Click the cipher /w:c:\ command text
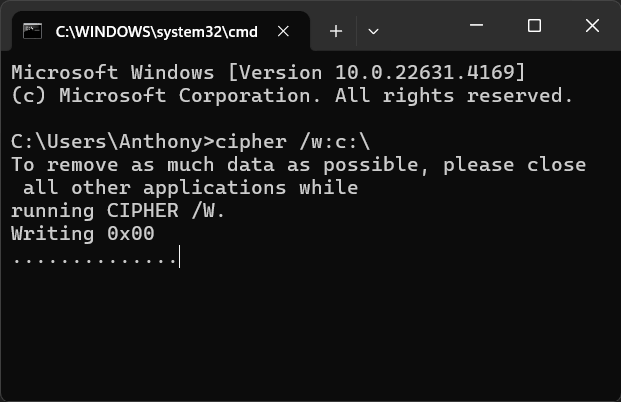Viewport: 621px width, 402px height. tap(293, 142)
